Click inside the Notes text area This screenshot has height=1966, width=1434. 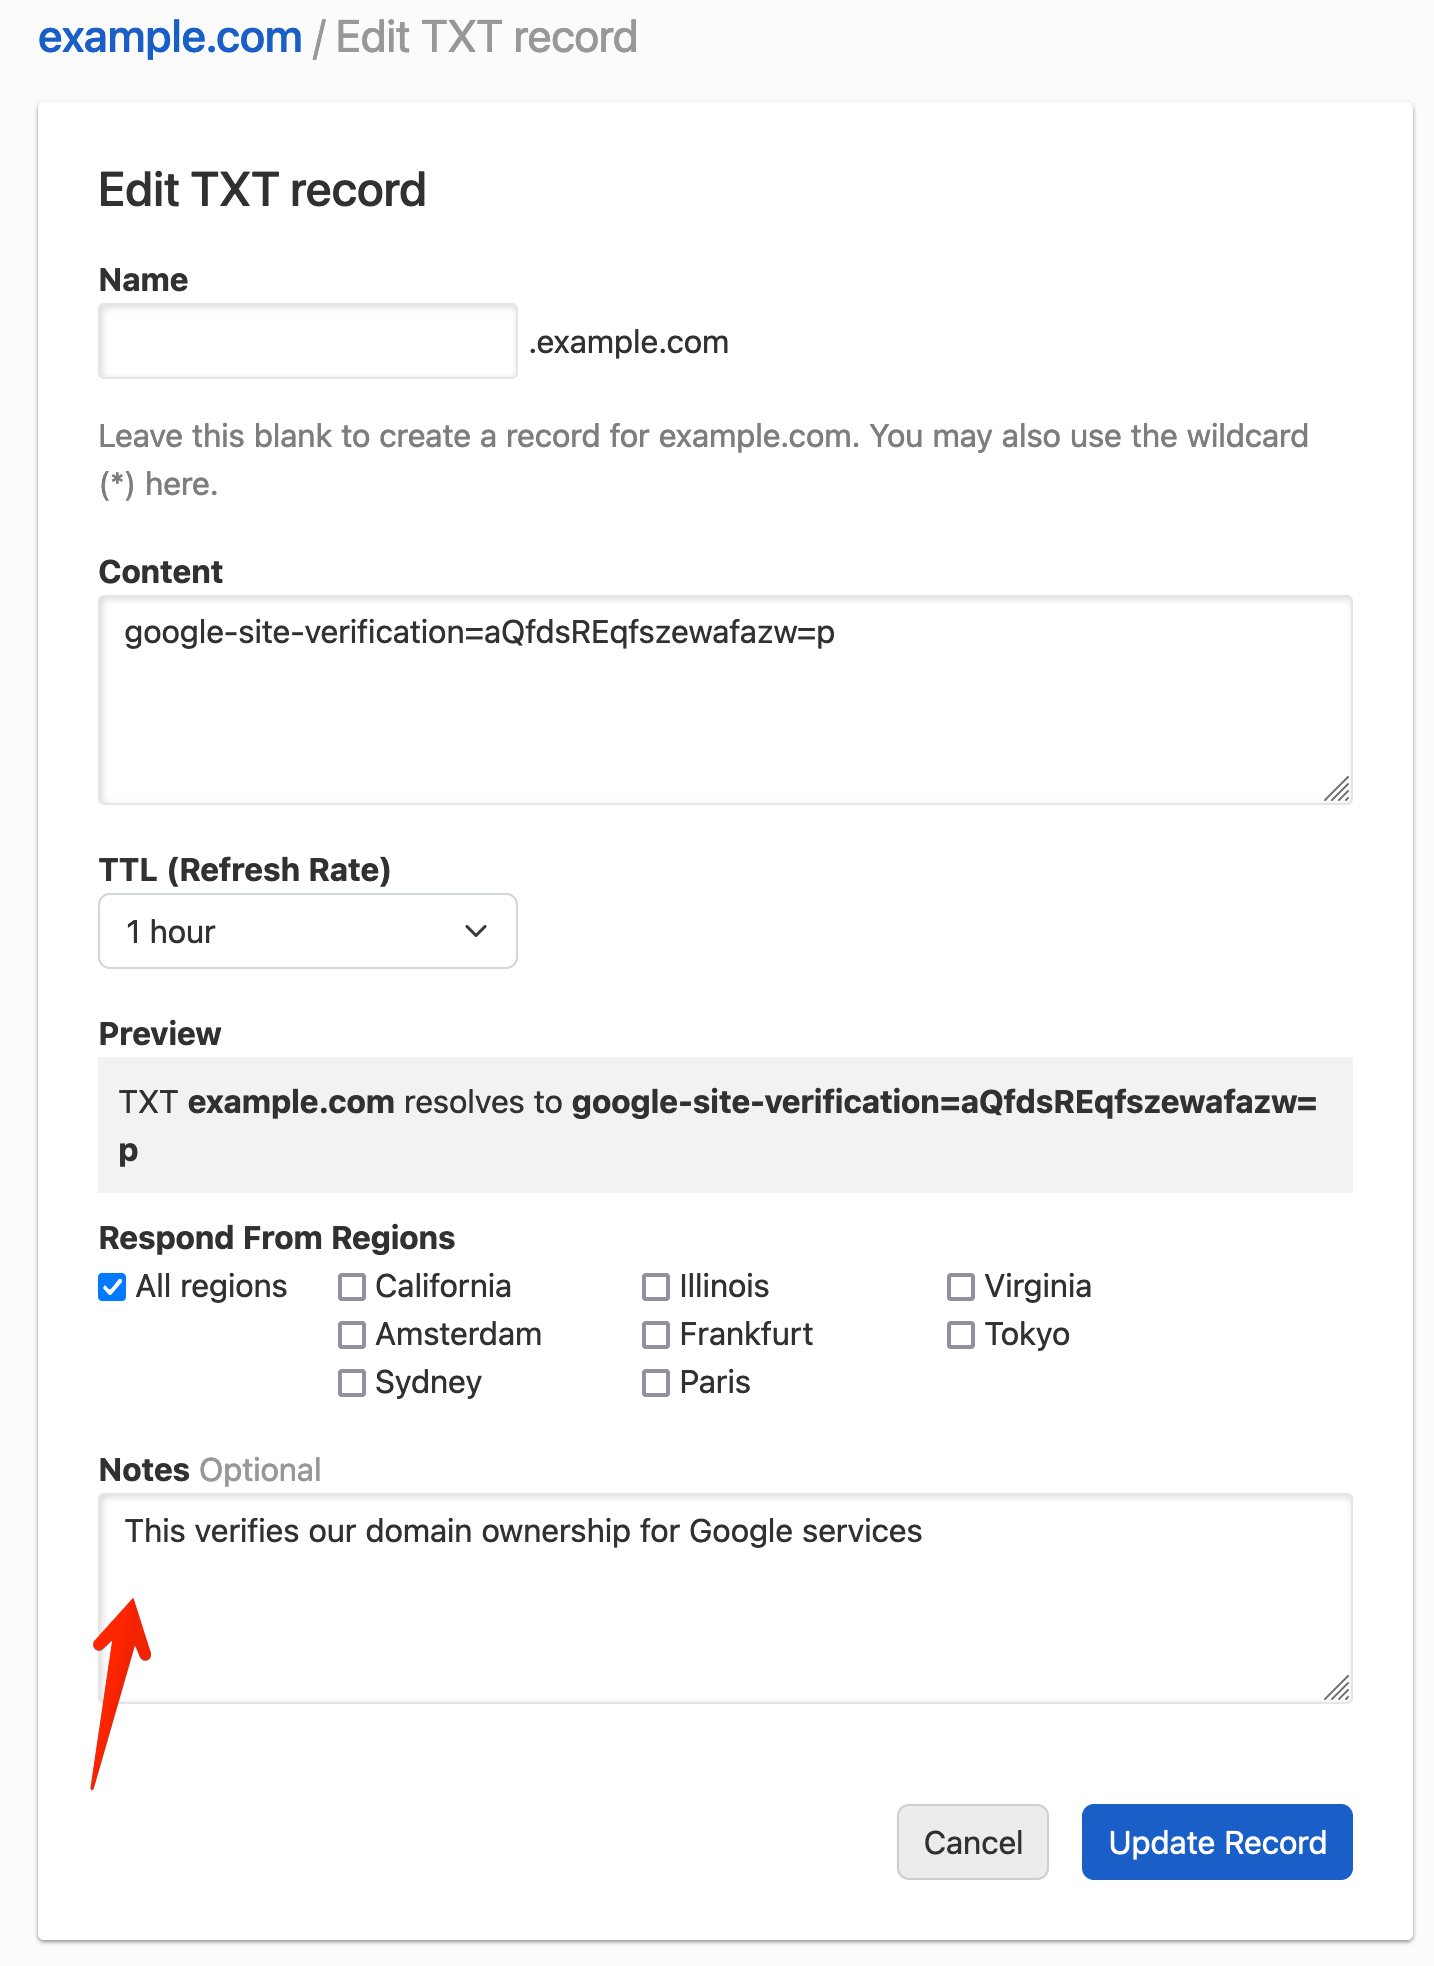pos(724,1598)
